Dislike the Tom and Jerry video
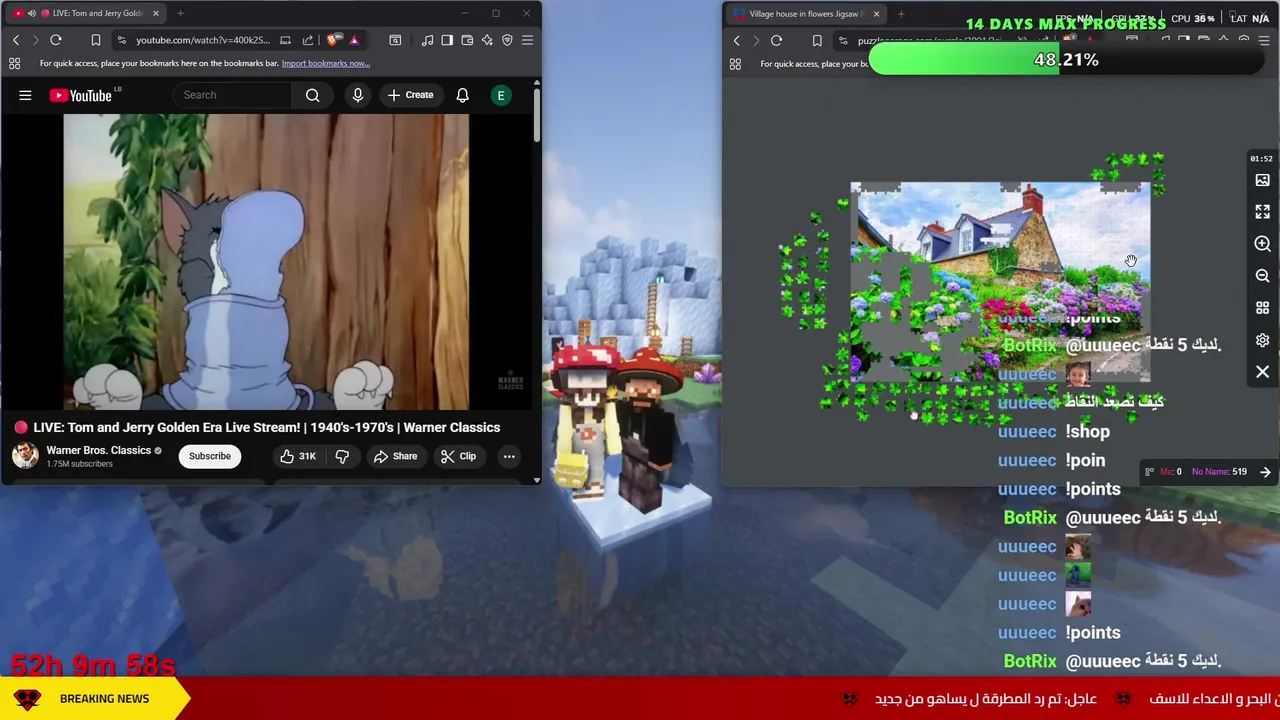The image size is (1280, 720). point(342,456)
